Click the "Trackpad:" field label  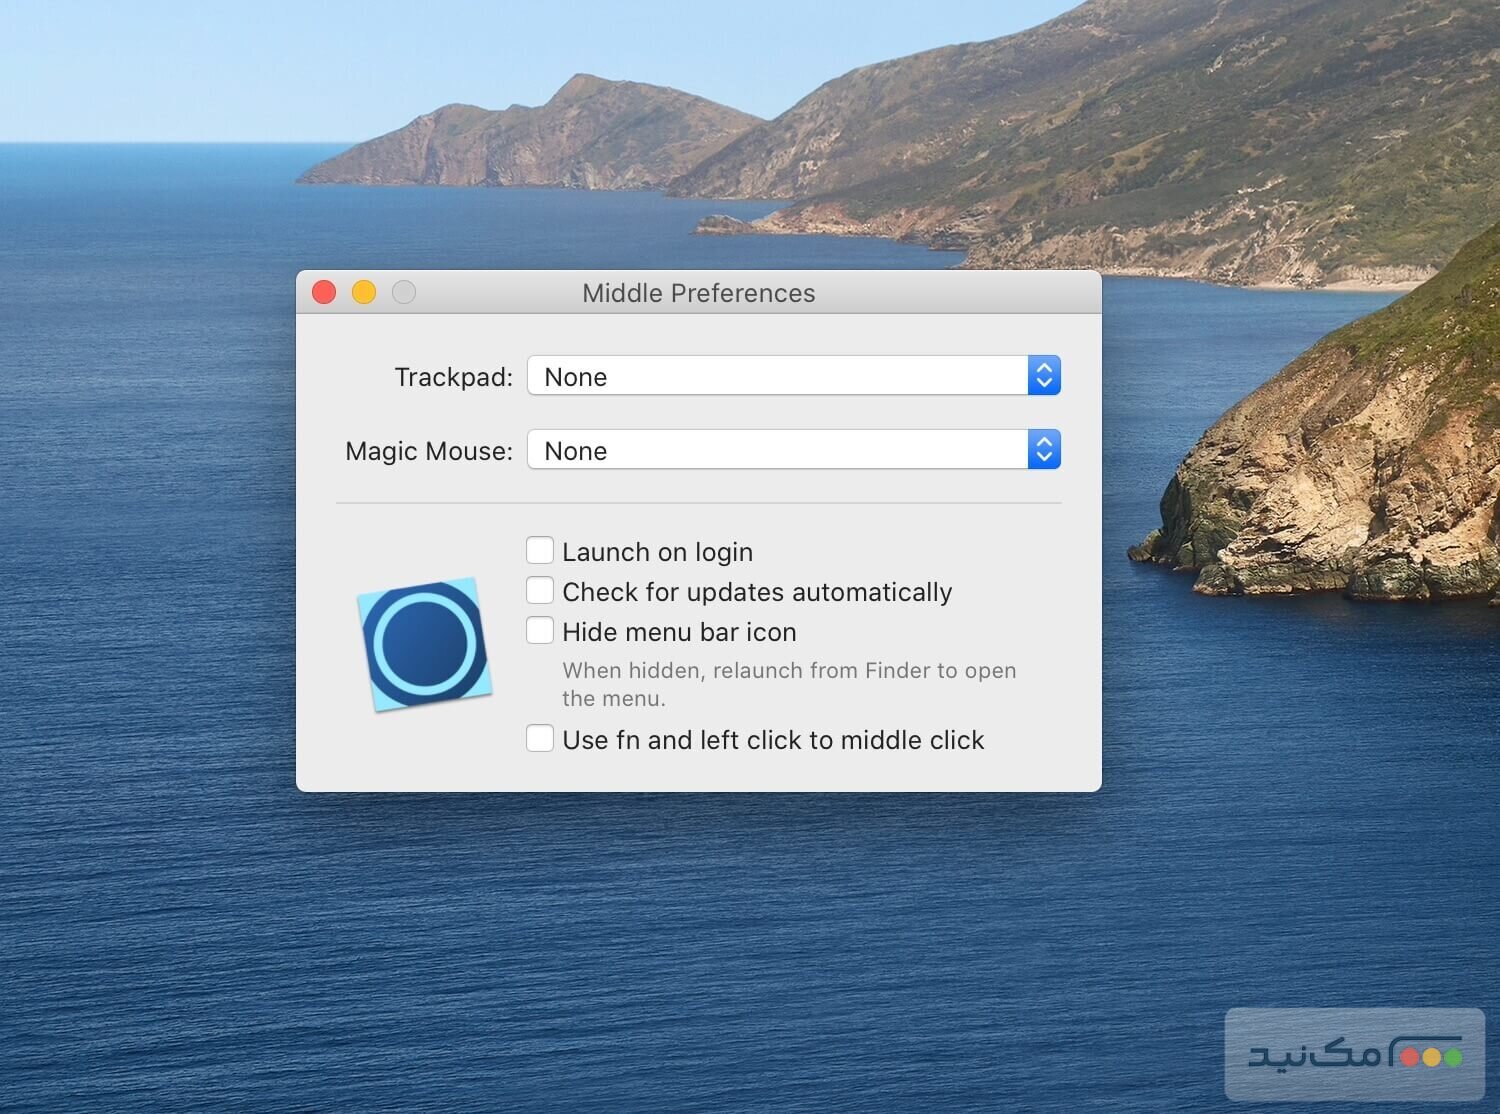pyautogui.click(x=453, y=377)
